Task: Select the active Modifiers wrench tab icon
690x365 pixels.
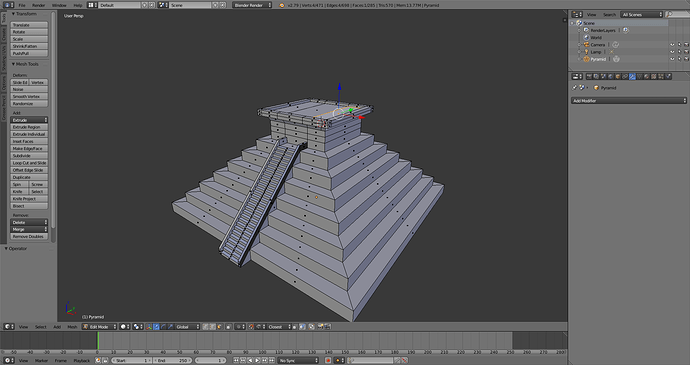Action: pos(632,77)
